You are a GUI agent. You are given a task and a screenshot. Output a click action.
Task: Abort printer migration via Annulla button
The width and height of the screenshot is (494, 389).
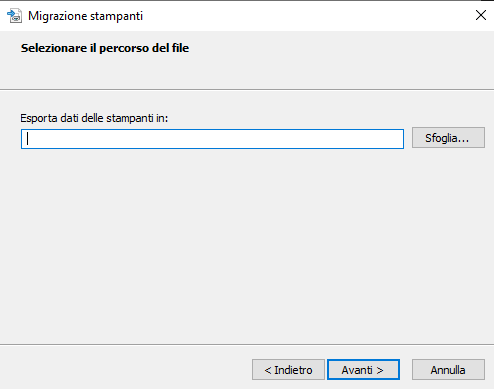[x=448, y=370]
